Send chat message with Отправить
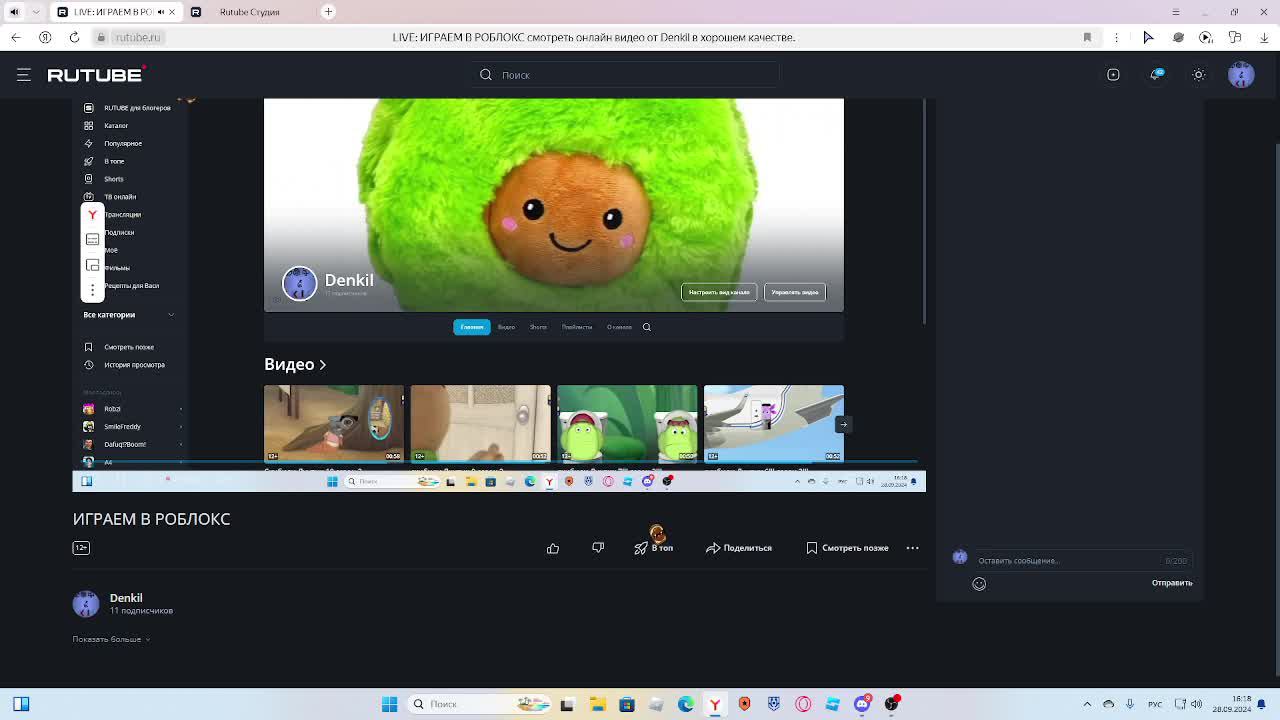 (x=1172, y=583)
